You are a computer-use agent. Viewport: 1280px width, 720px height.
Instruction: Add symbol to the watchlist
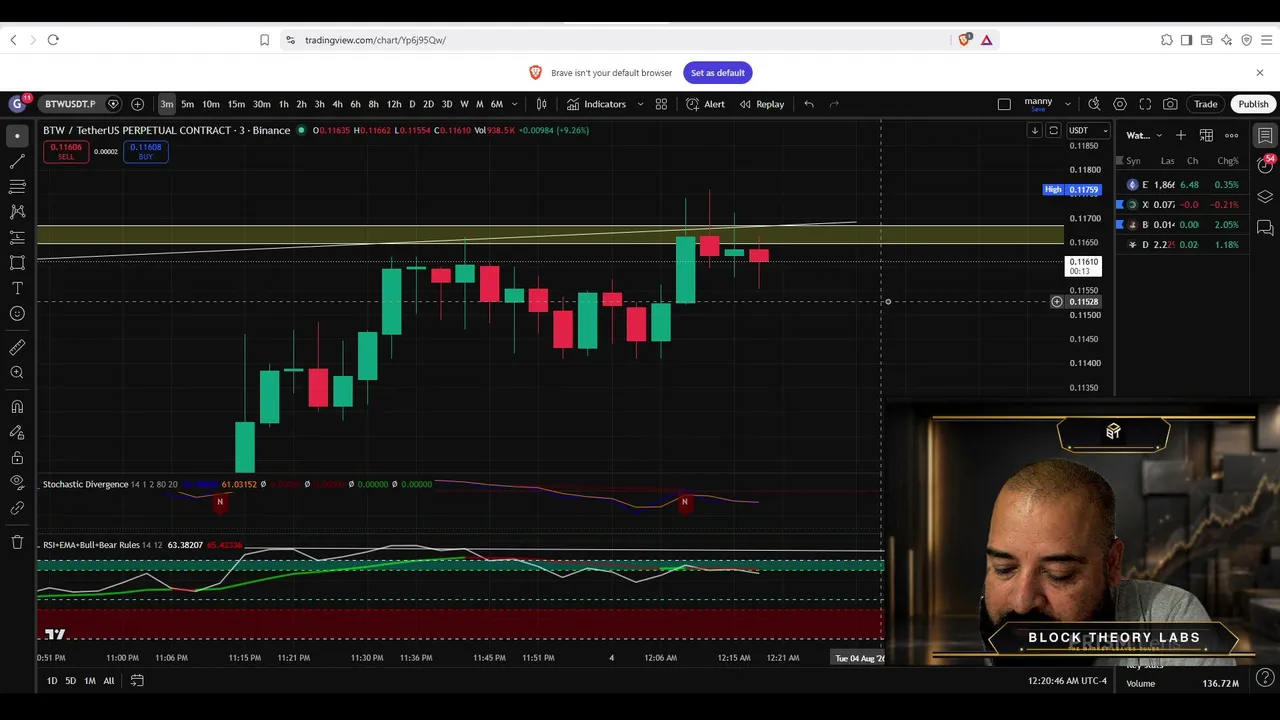click(1181, 135)
